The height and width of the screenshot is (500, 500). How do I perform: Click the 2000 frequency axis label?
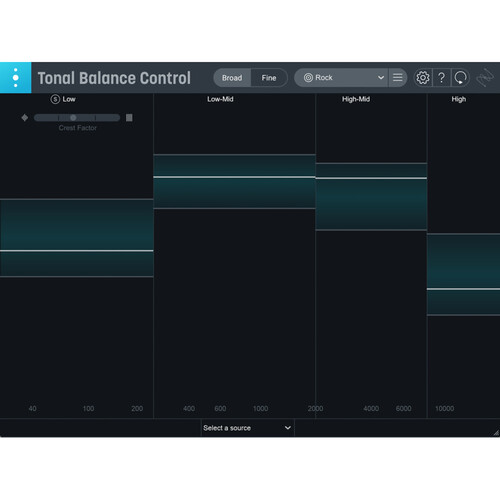point(315,408)
